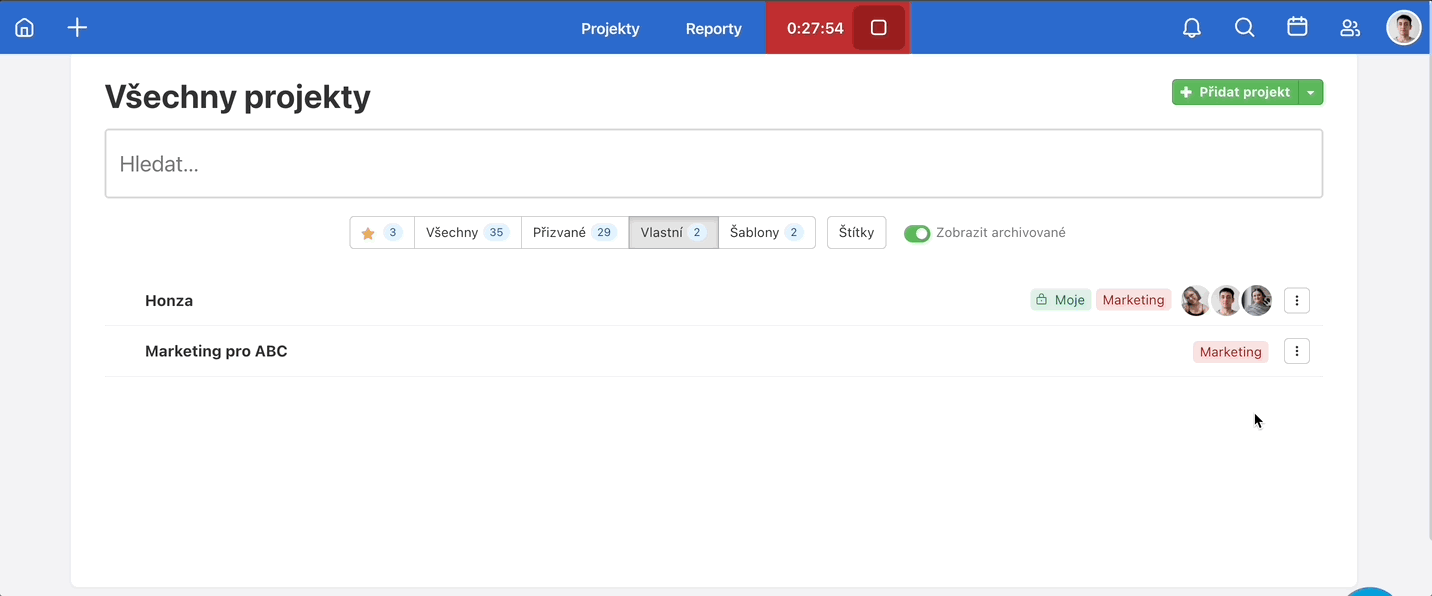The height and width of the screenshot is (596, 1432).
Task: Focus the Hledat search field
Action: click(x=714, y=164)
